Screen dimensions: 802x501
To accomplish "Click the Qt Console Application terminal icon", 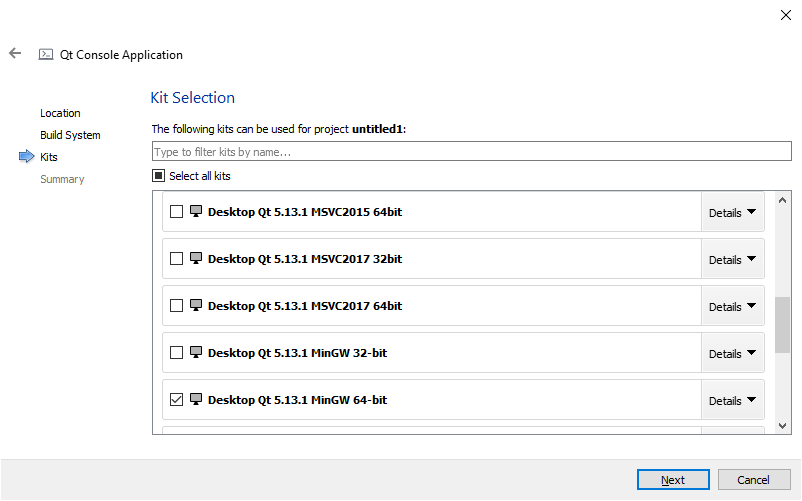I will pos(46,54).
